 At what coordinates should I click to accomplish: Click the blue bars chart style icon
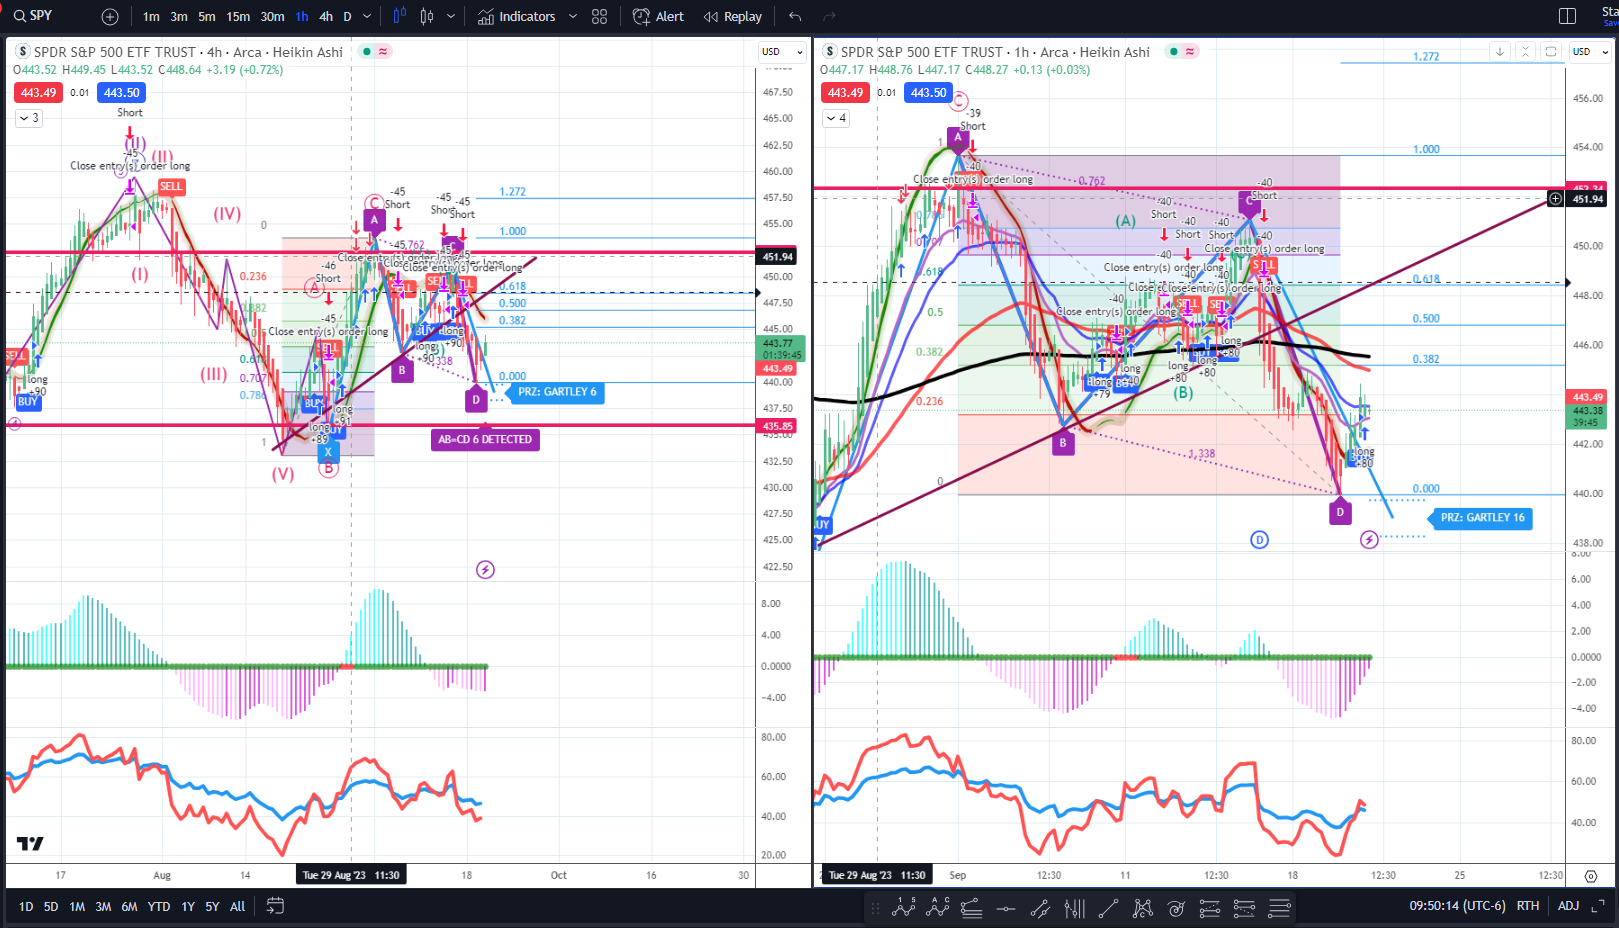pos(400,16)
